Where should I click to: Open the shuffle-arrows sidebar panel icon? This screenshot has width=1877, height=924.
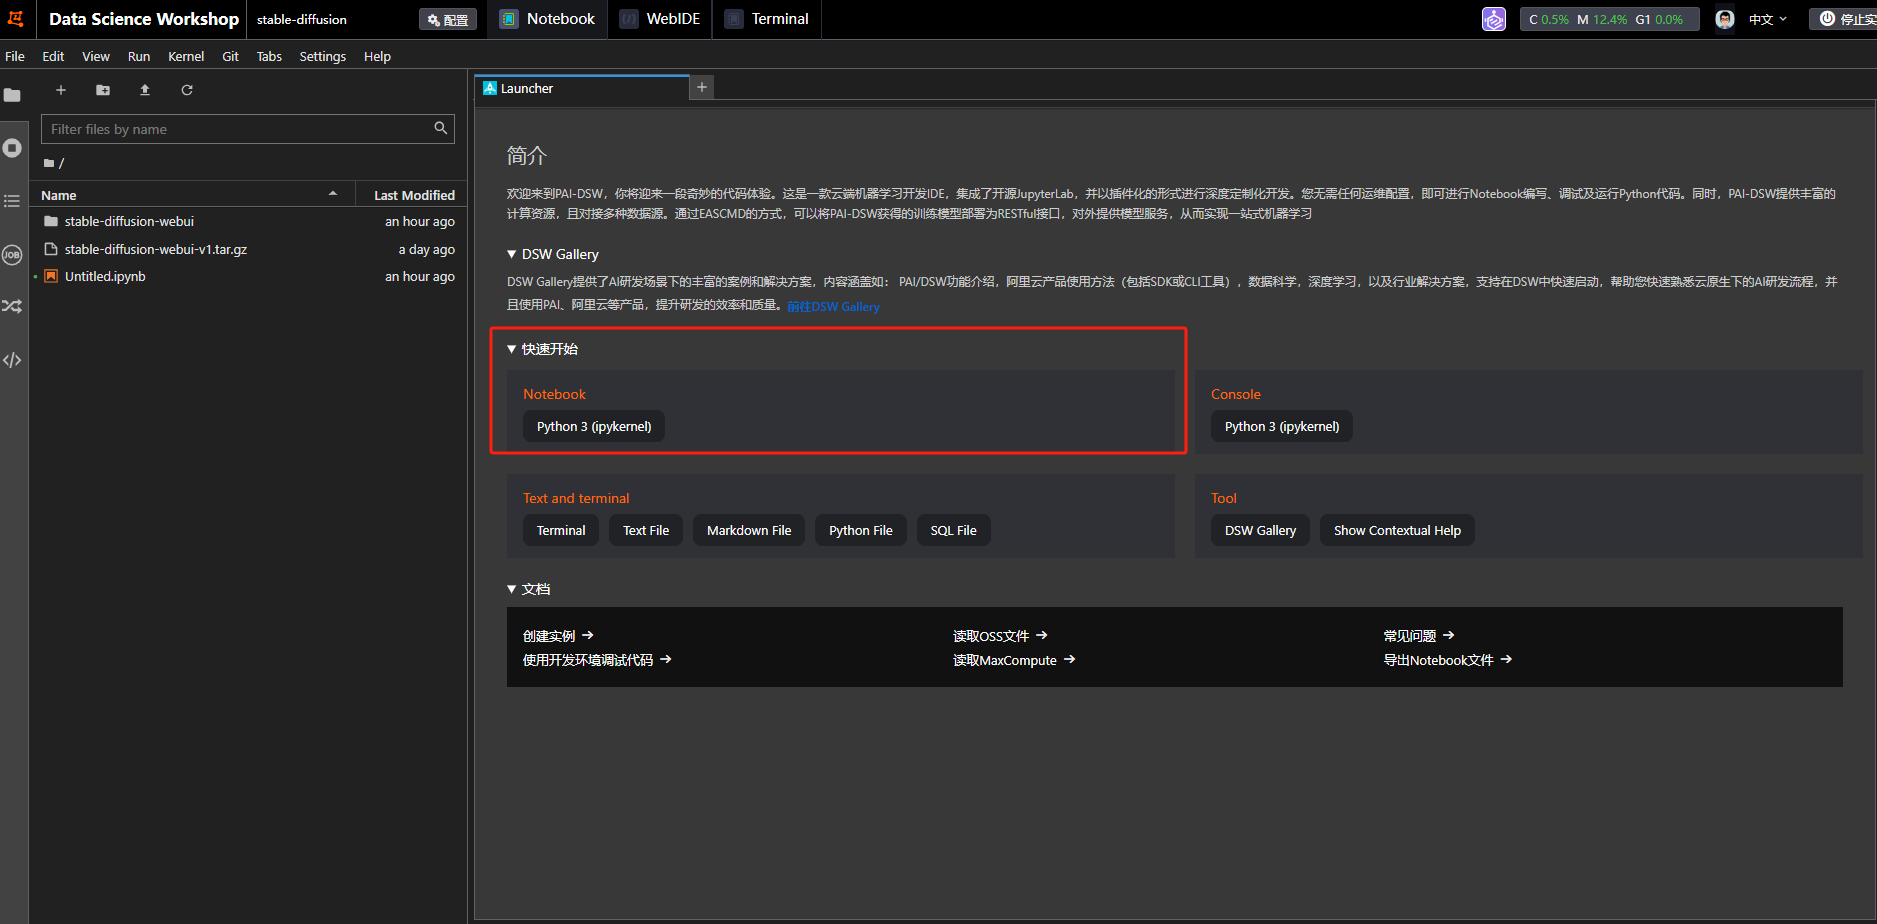pos(12,306)
